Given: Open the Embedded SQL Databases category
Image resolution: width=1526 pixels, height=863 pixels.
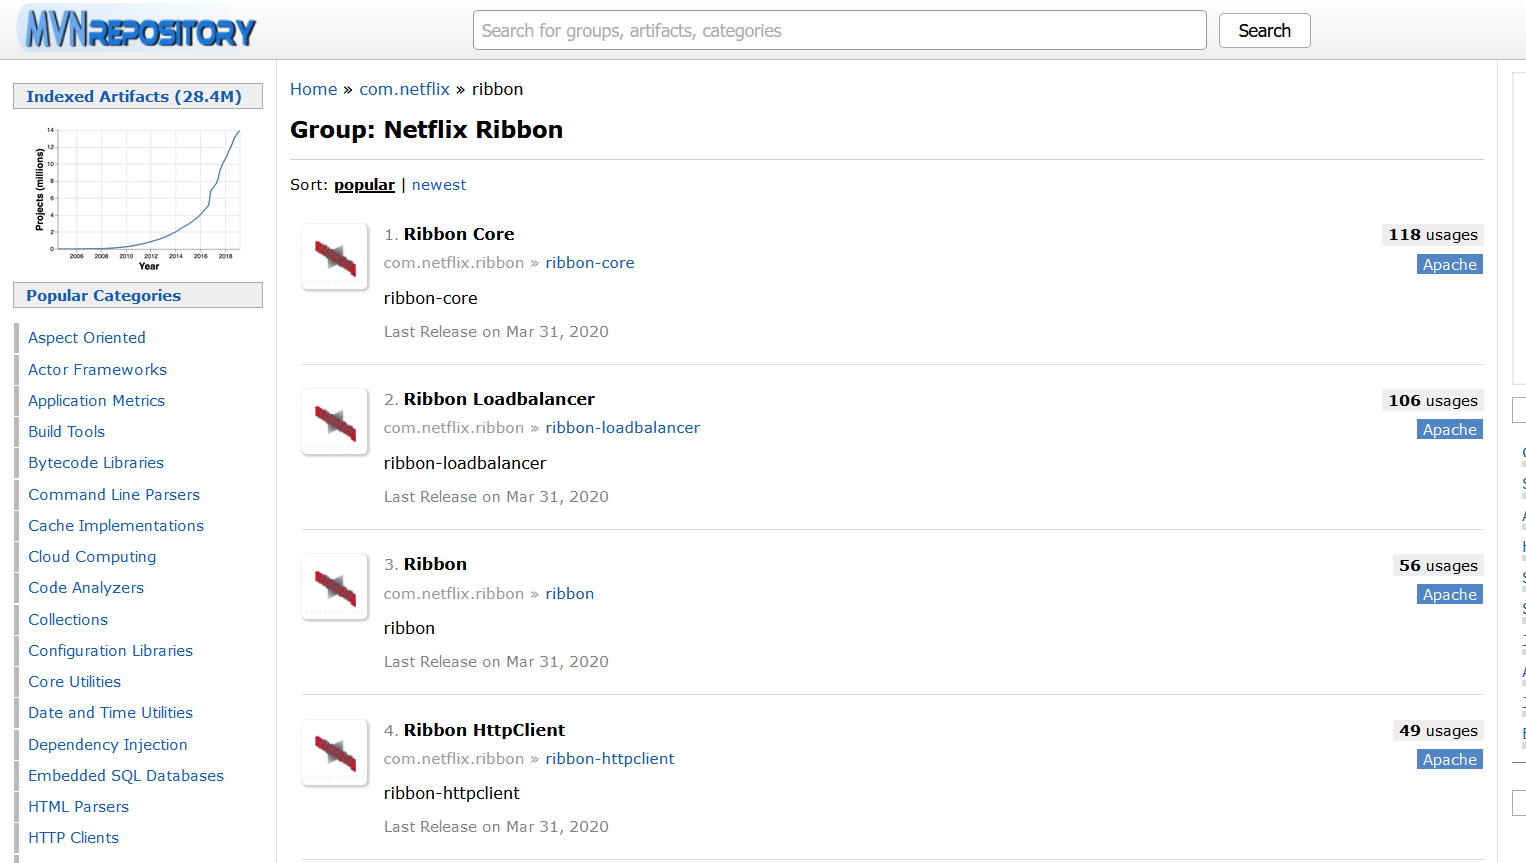Looking at the screenshot, I should [x=126, y=776].
